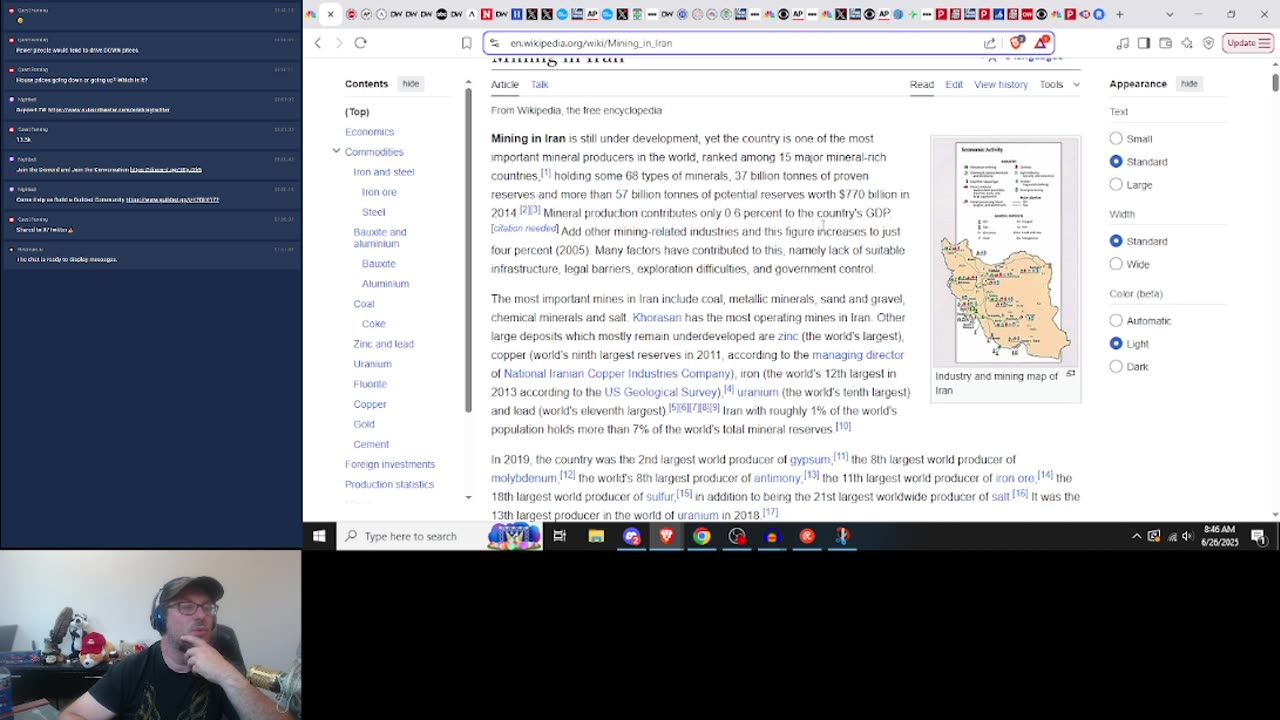Open Google Chrome from taskbar
1280x720 pixels.
point(702,536)
